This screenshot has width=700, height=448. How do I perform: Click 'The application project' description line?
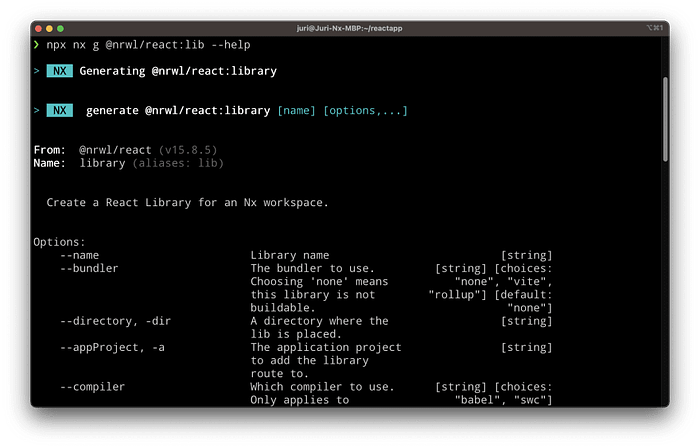[x=326, y=347]
